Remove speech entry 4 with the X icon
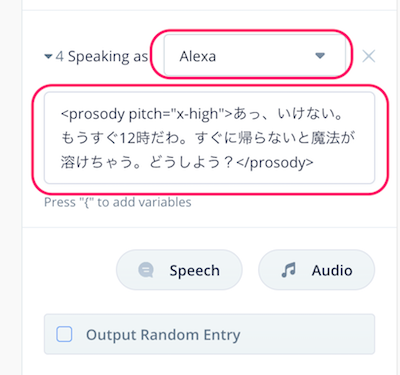This screenshot has height=375, width=400. pyautogui.click(x=369, y=56)
